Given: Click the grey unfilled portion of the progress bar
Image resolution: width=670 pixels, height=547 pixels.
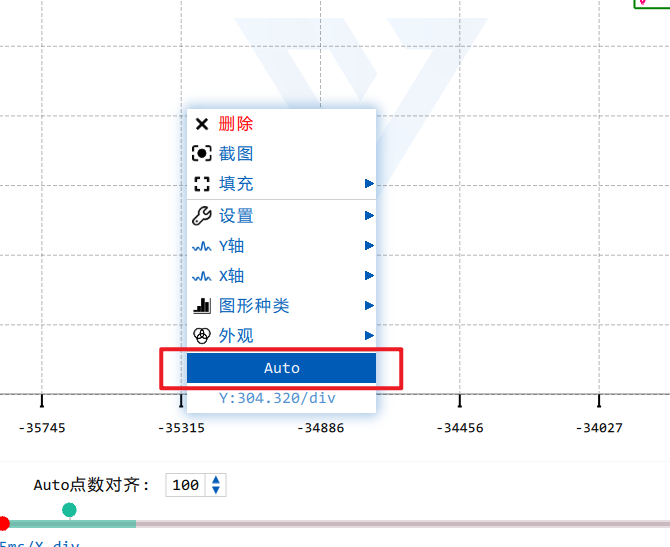Looking at the screenshot, I should pos(403,524).
